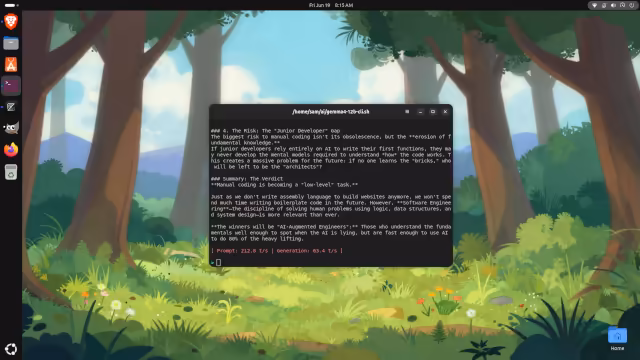Open the Zed editor dock icon

point(11,107)
